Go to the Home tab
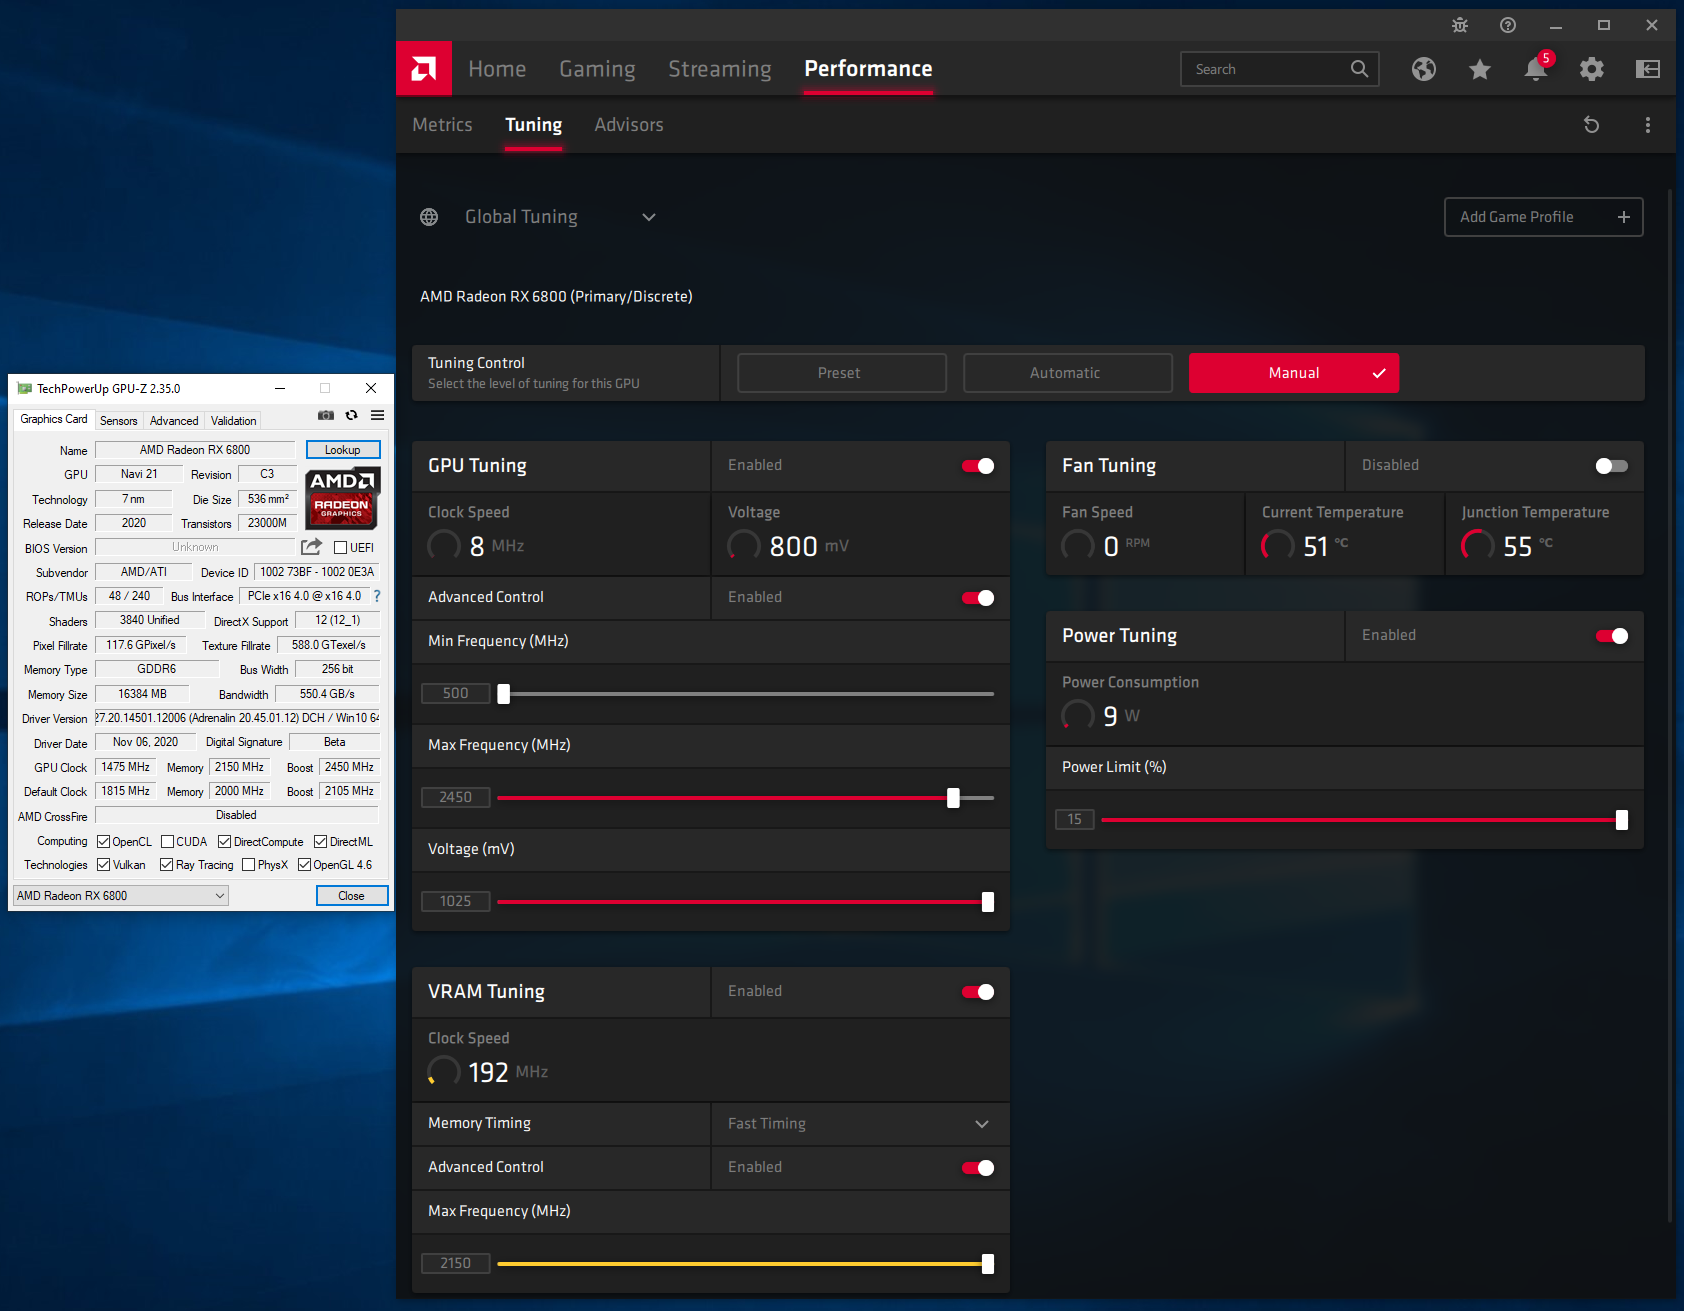Image resolution: width=1684 pixels, height=1311 pixels. pos(497,69)
